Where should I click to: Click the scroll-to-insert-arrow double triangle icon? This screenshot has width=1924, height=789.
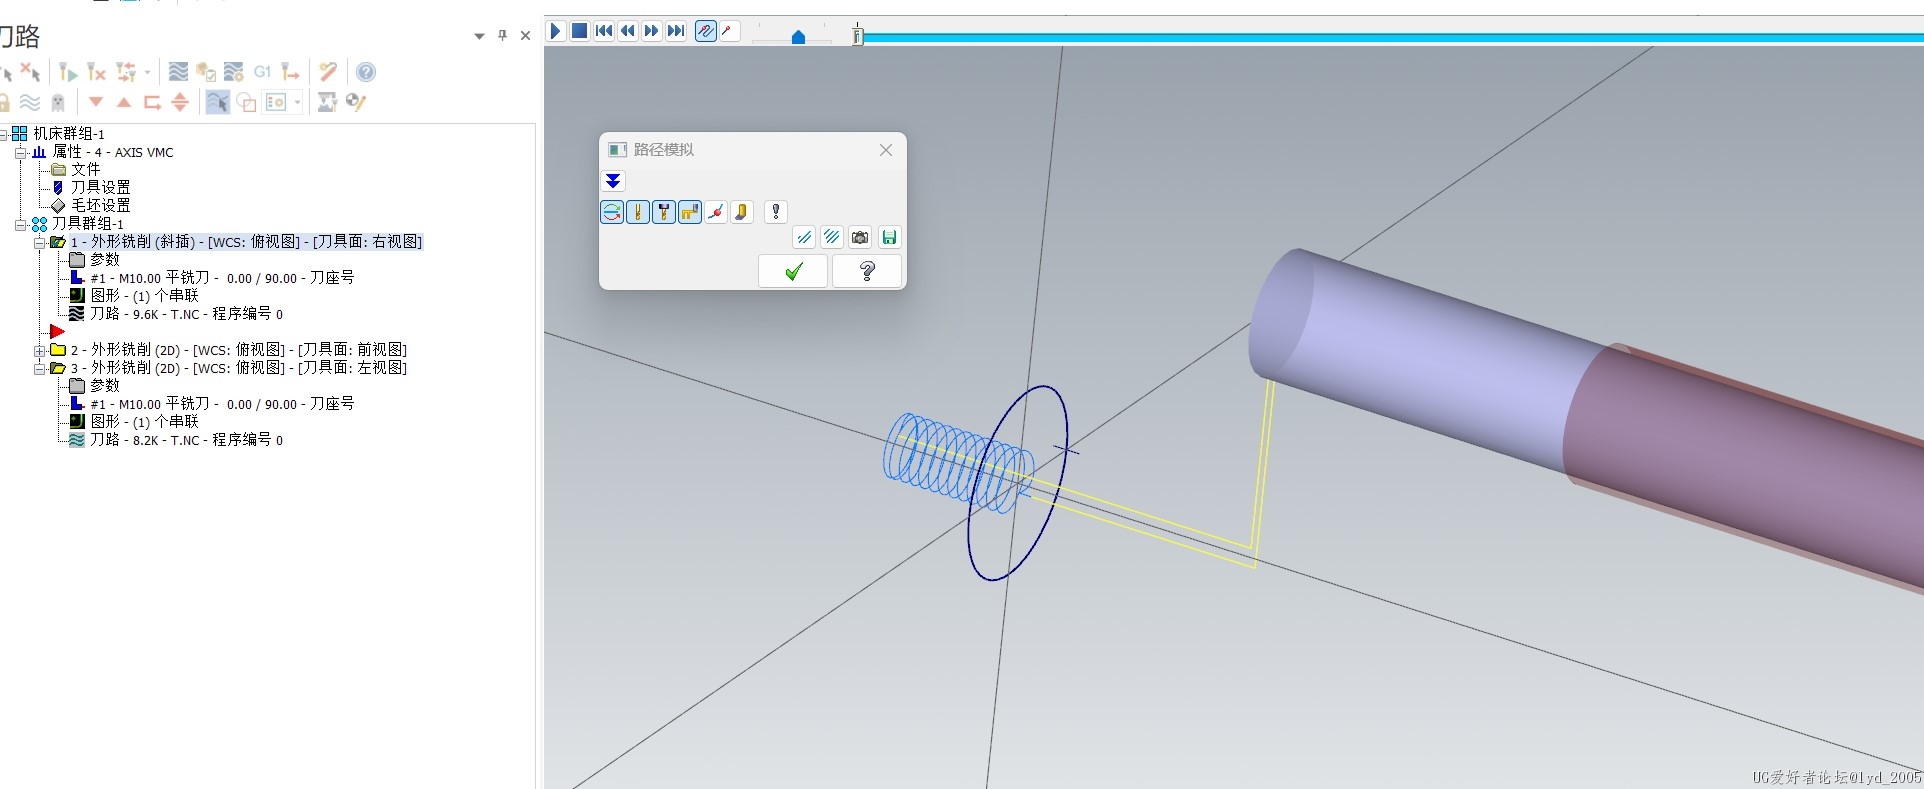tap(180, 102)
